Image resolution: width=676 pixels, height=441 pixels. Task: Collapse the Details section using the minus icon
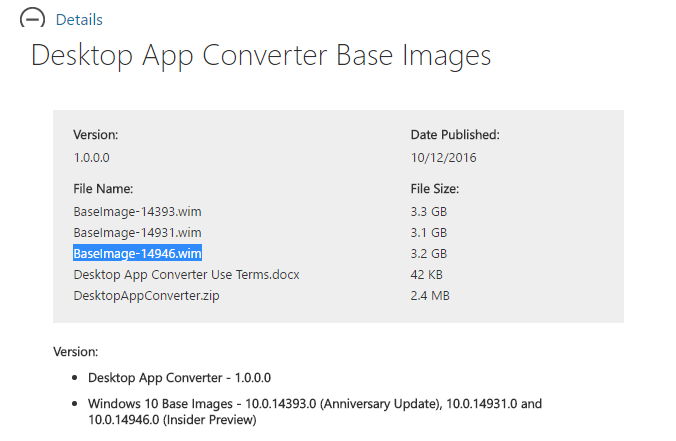pos(32,19)
